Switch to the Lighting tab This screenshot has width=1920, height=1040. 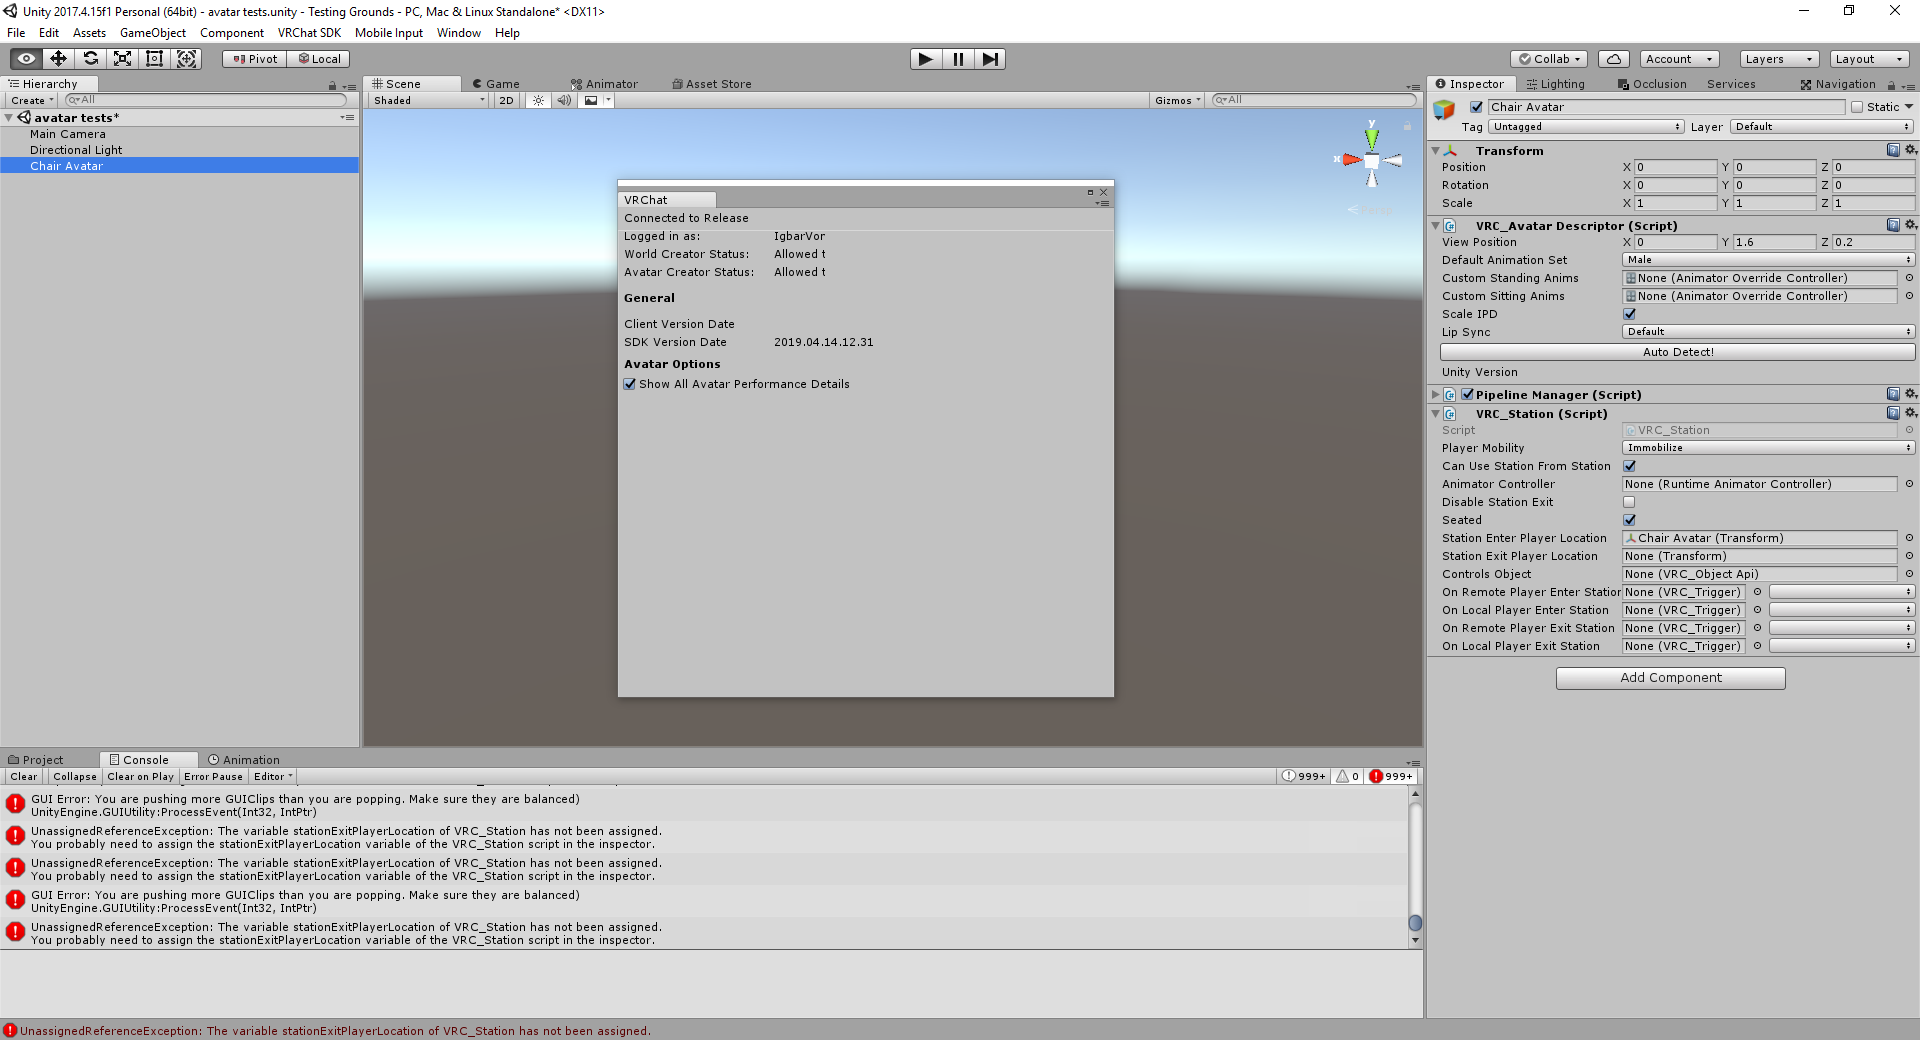click(x=1556, y=84)
